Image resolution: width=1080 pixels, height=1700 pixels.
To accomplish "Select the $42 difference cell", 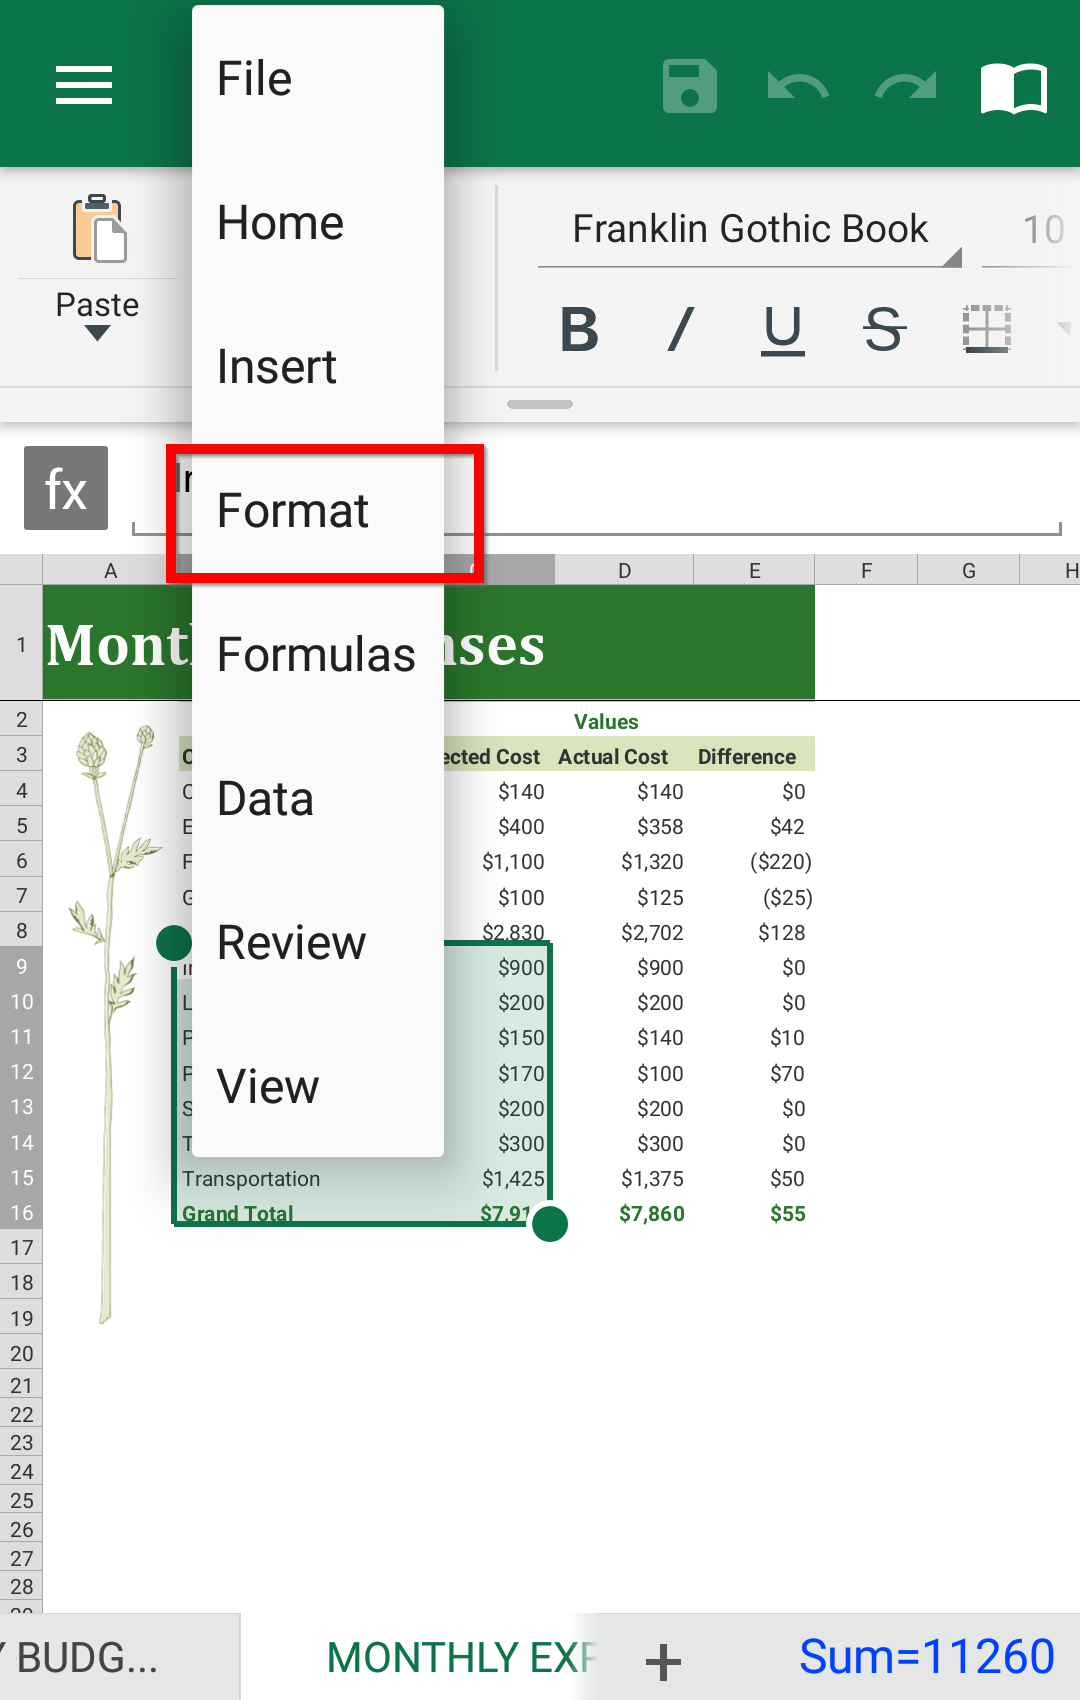I will (788, 826).
